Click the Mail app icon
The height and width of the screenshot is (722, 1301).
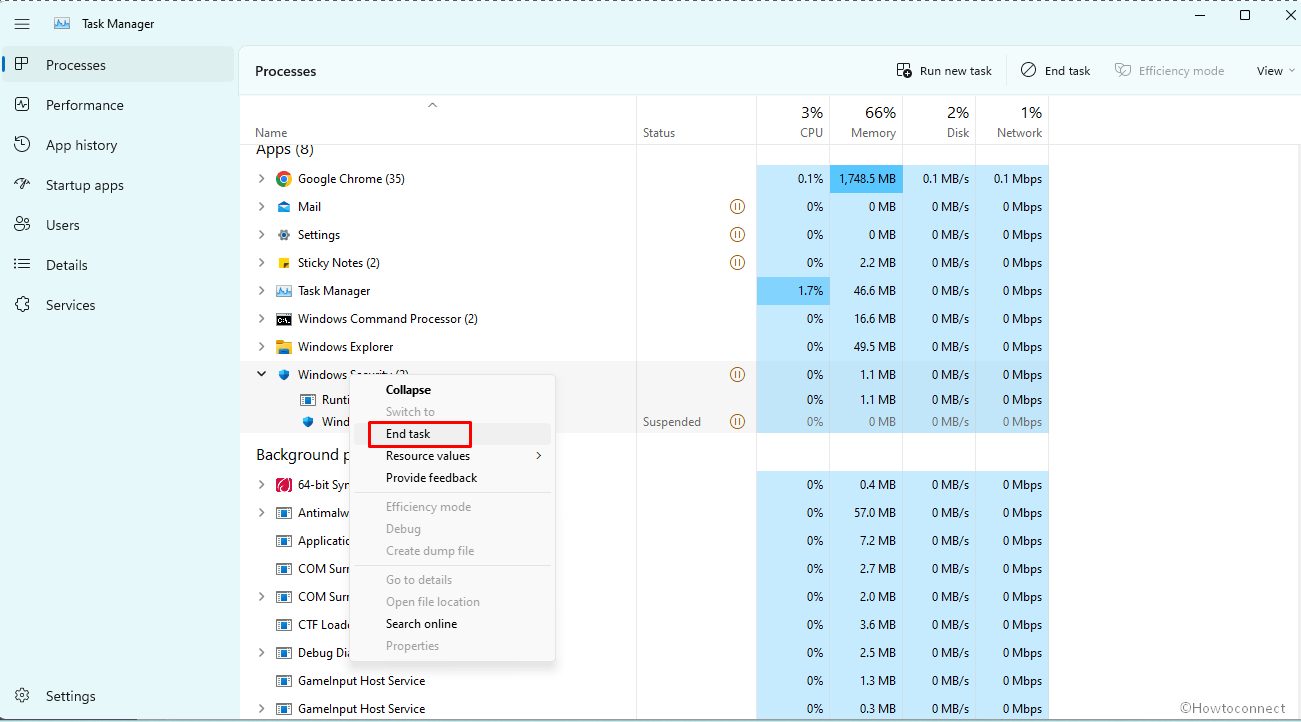284,207
